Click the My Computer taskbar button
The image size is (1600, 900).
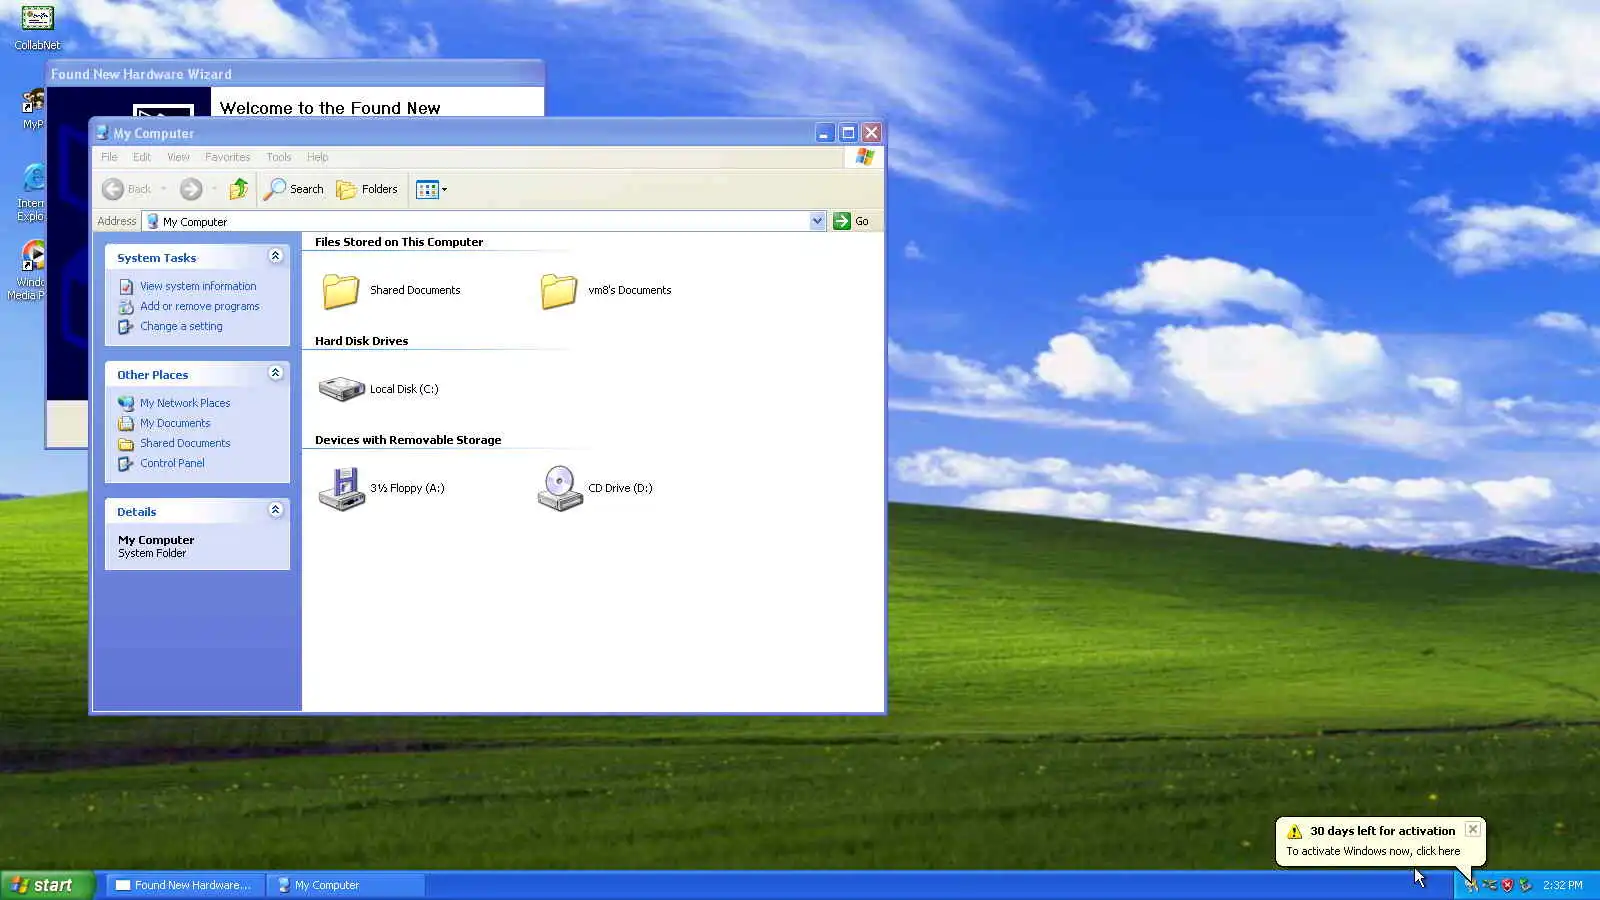coord(347,885)
